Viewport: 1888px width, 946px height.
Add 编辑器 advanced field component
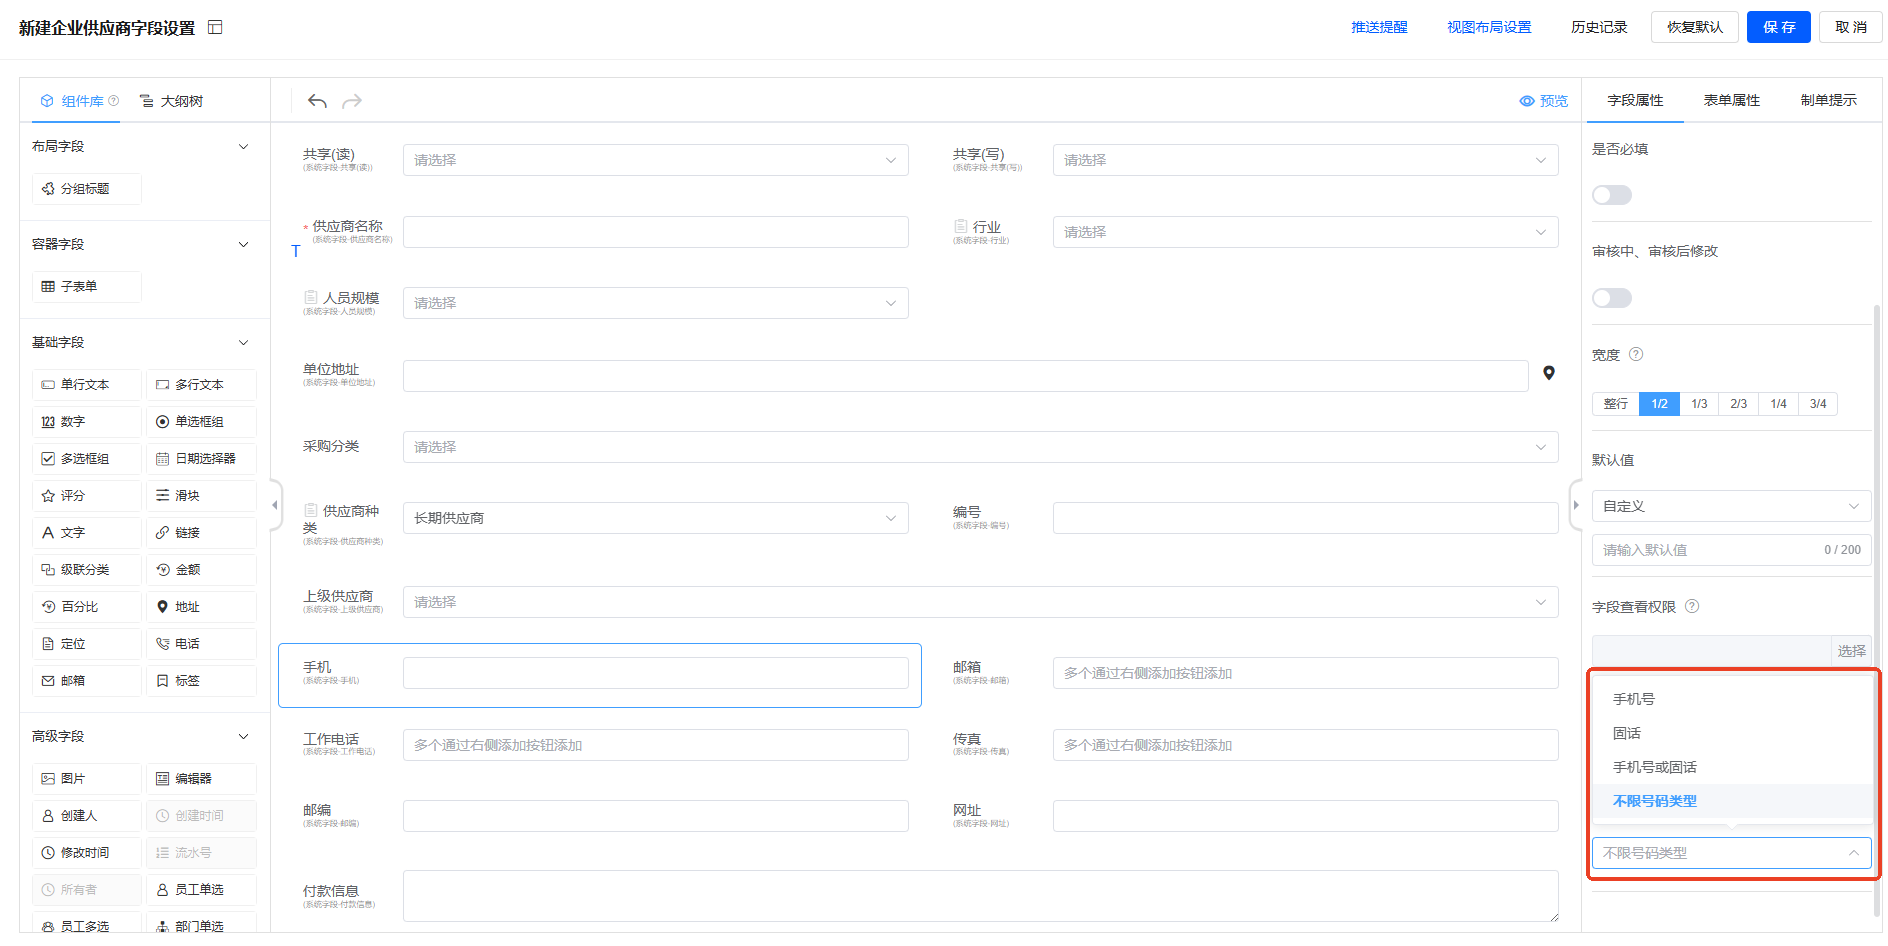coord(201,779)
